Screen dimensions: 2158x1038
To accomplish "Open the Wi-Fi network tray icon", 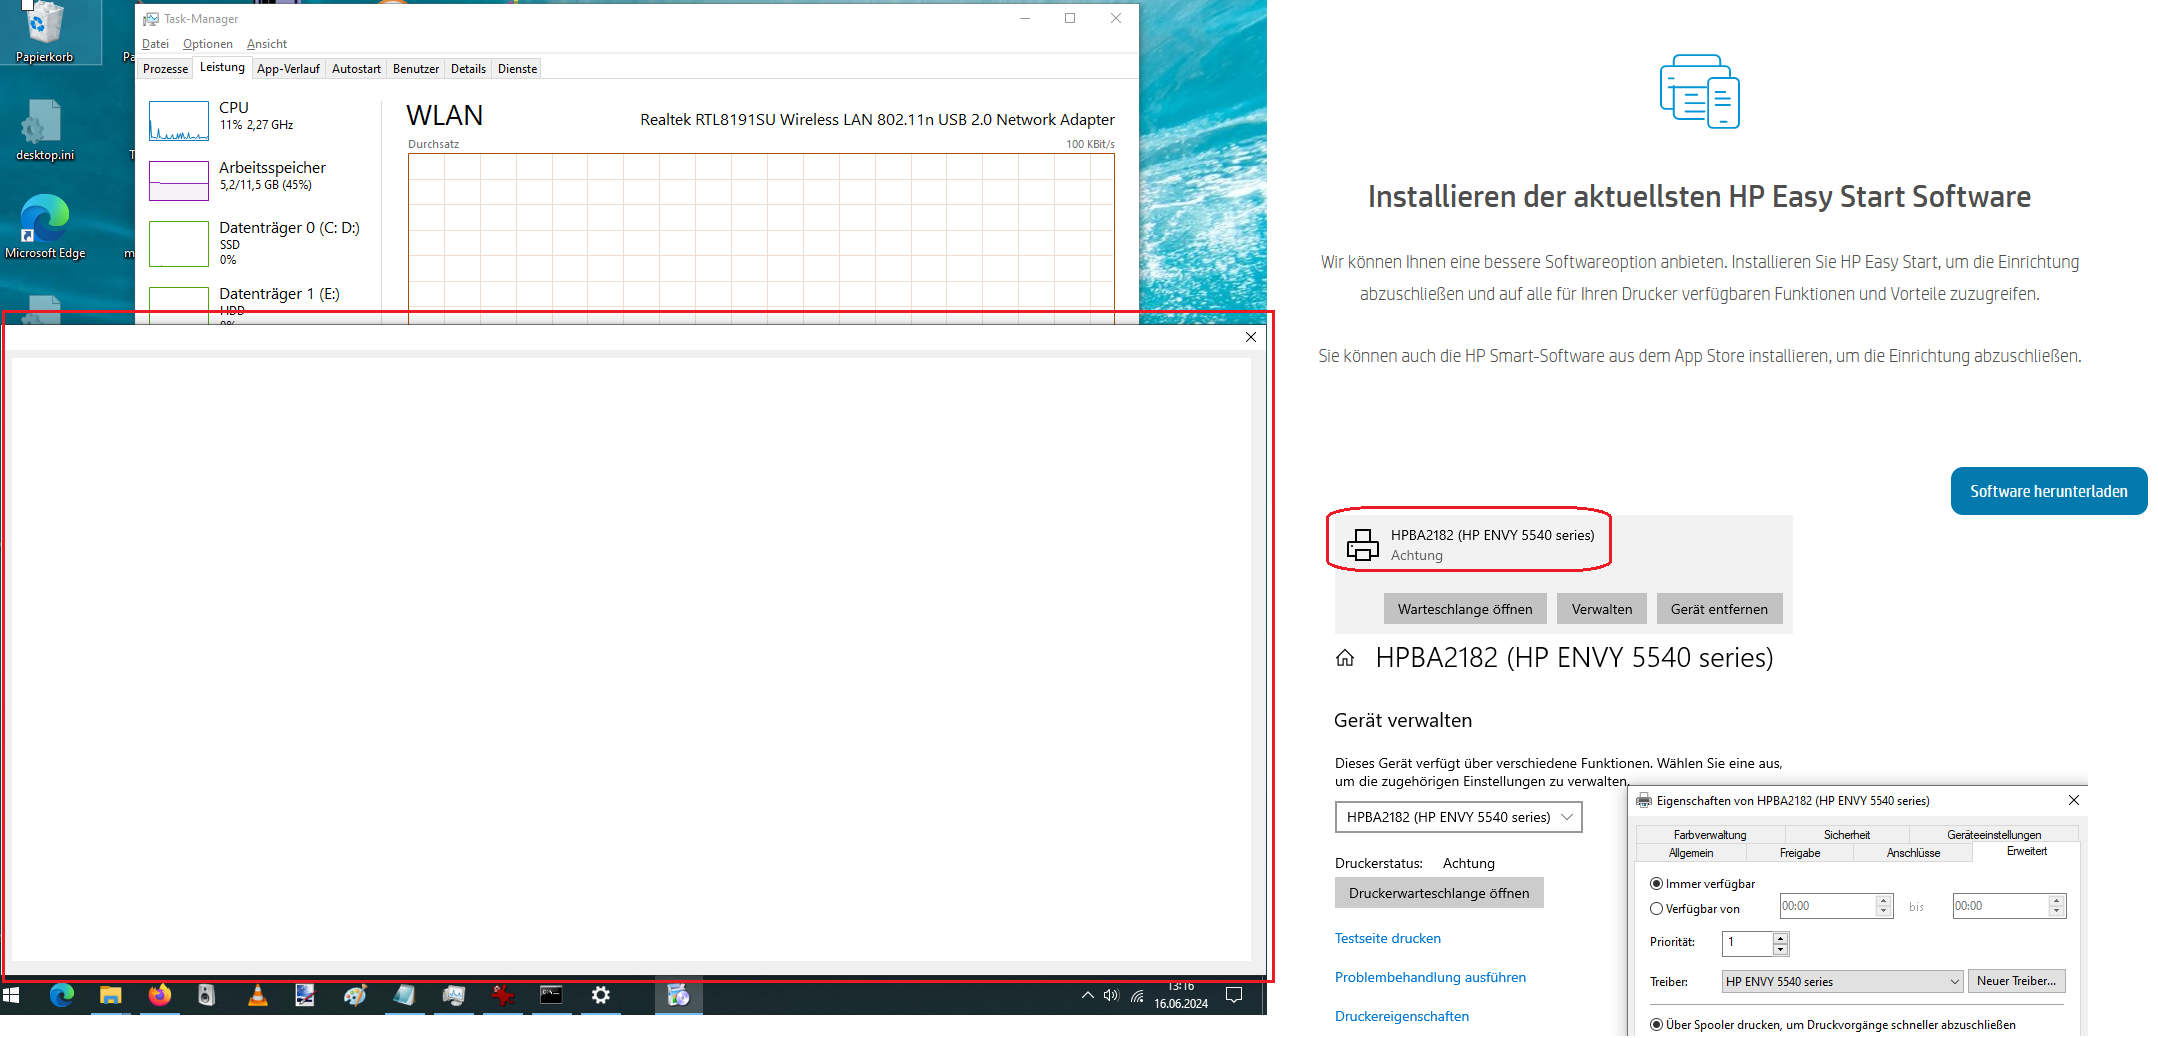I will [1137, 995].
